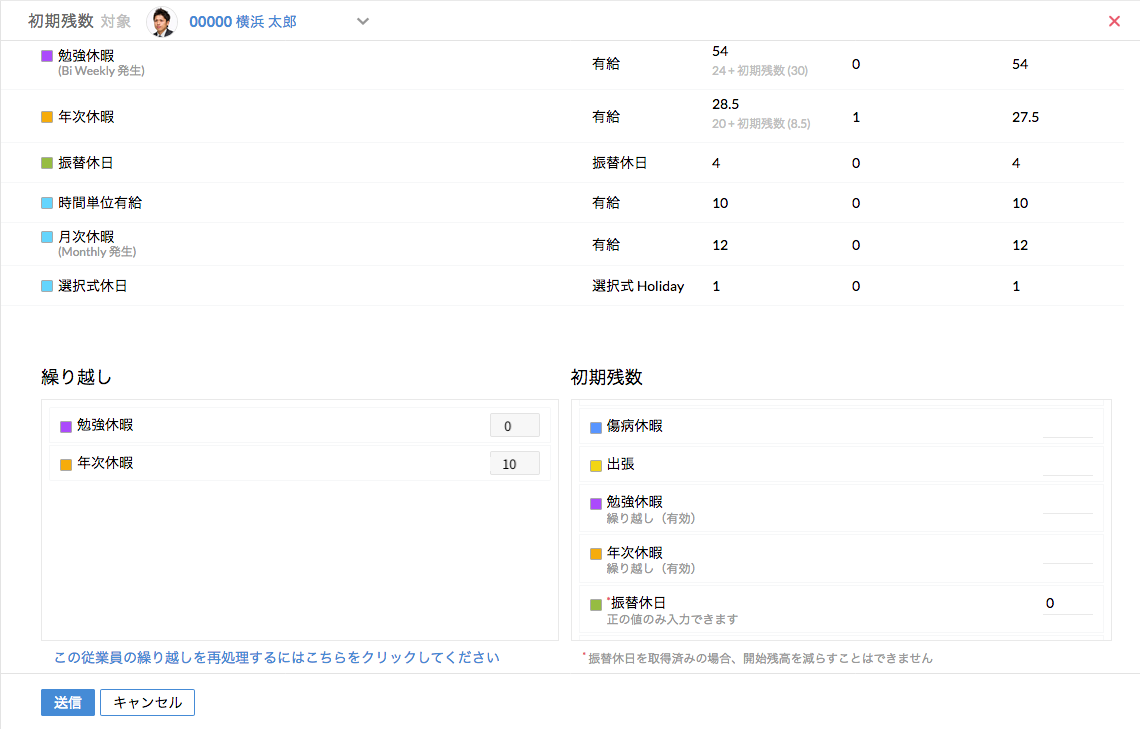Click the employee profile photo avatar

coord(161,21)
